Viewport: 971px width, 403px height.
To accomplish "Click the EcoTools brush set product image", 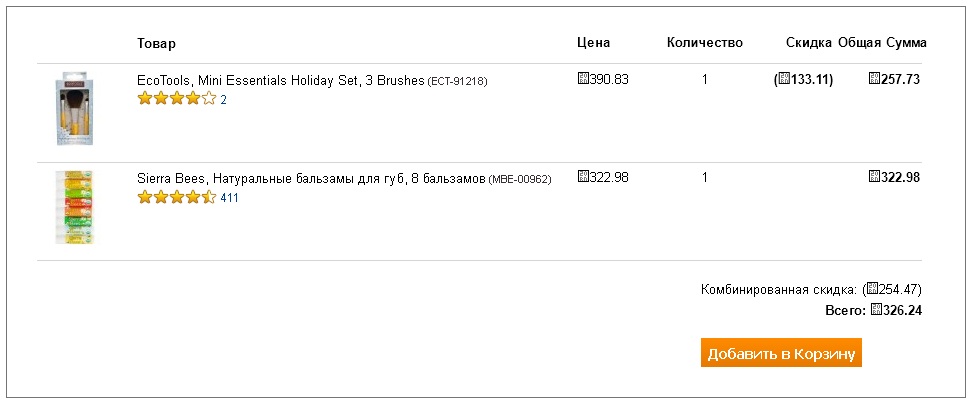I will tap(74, 109).
